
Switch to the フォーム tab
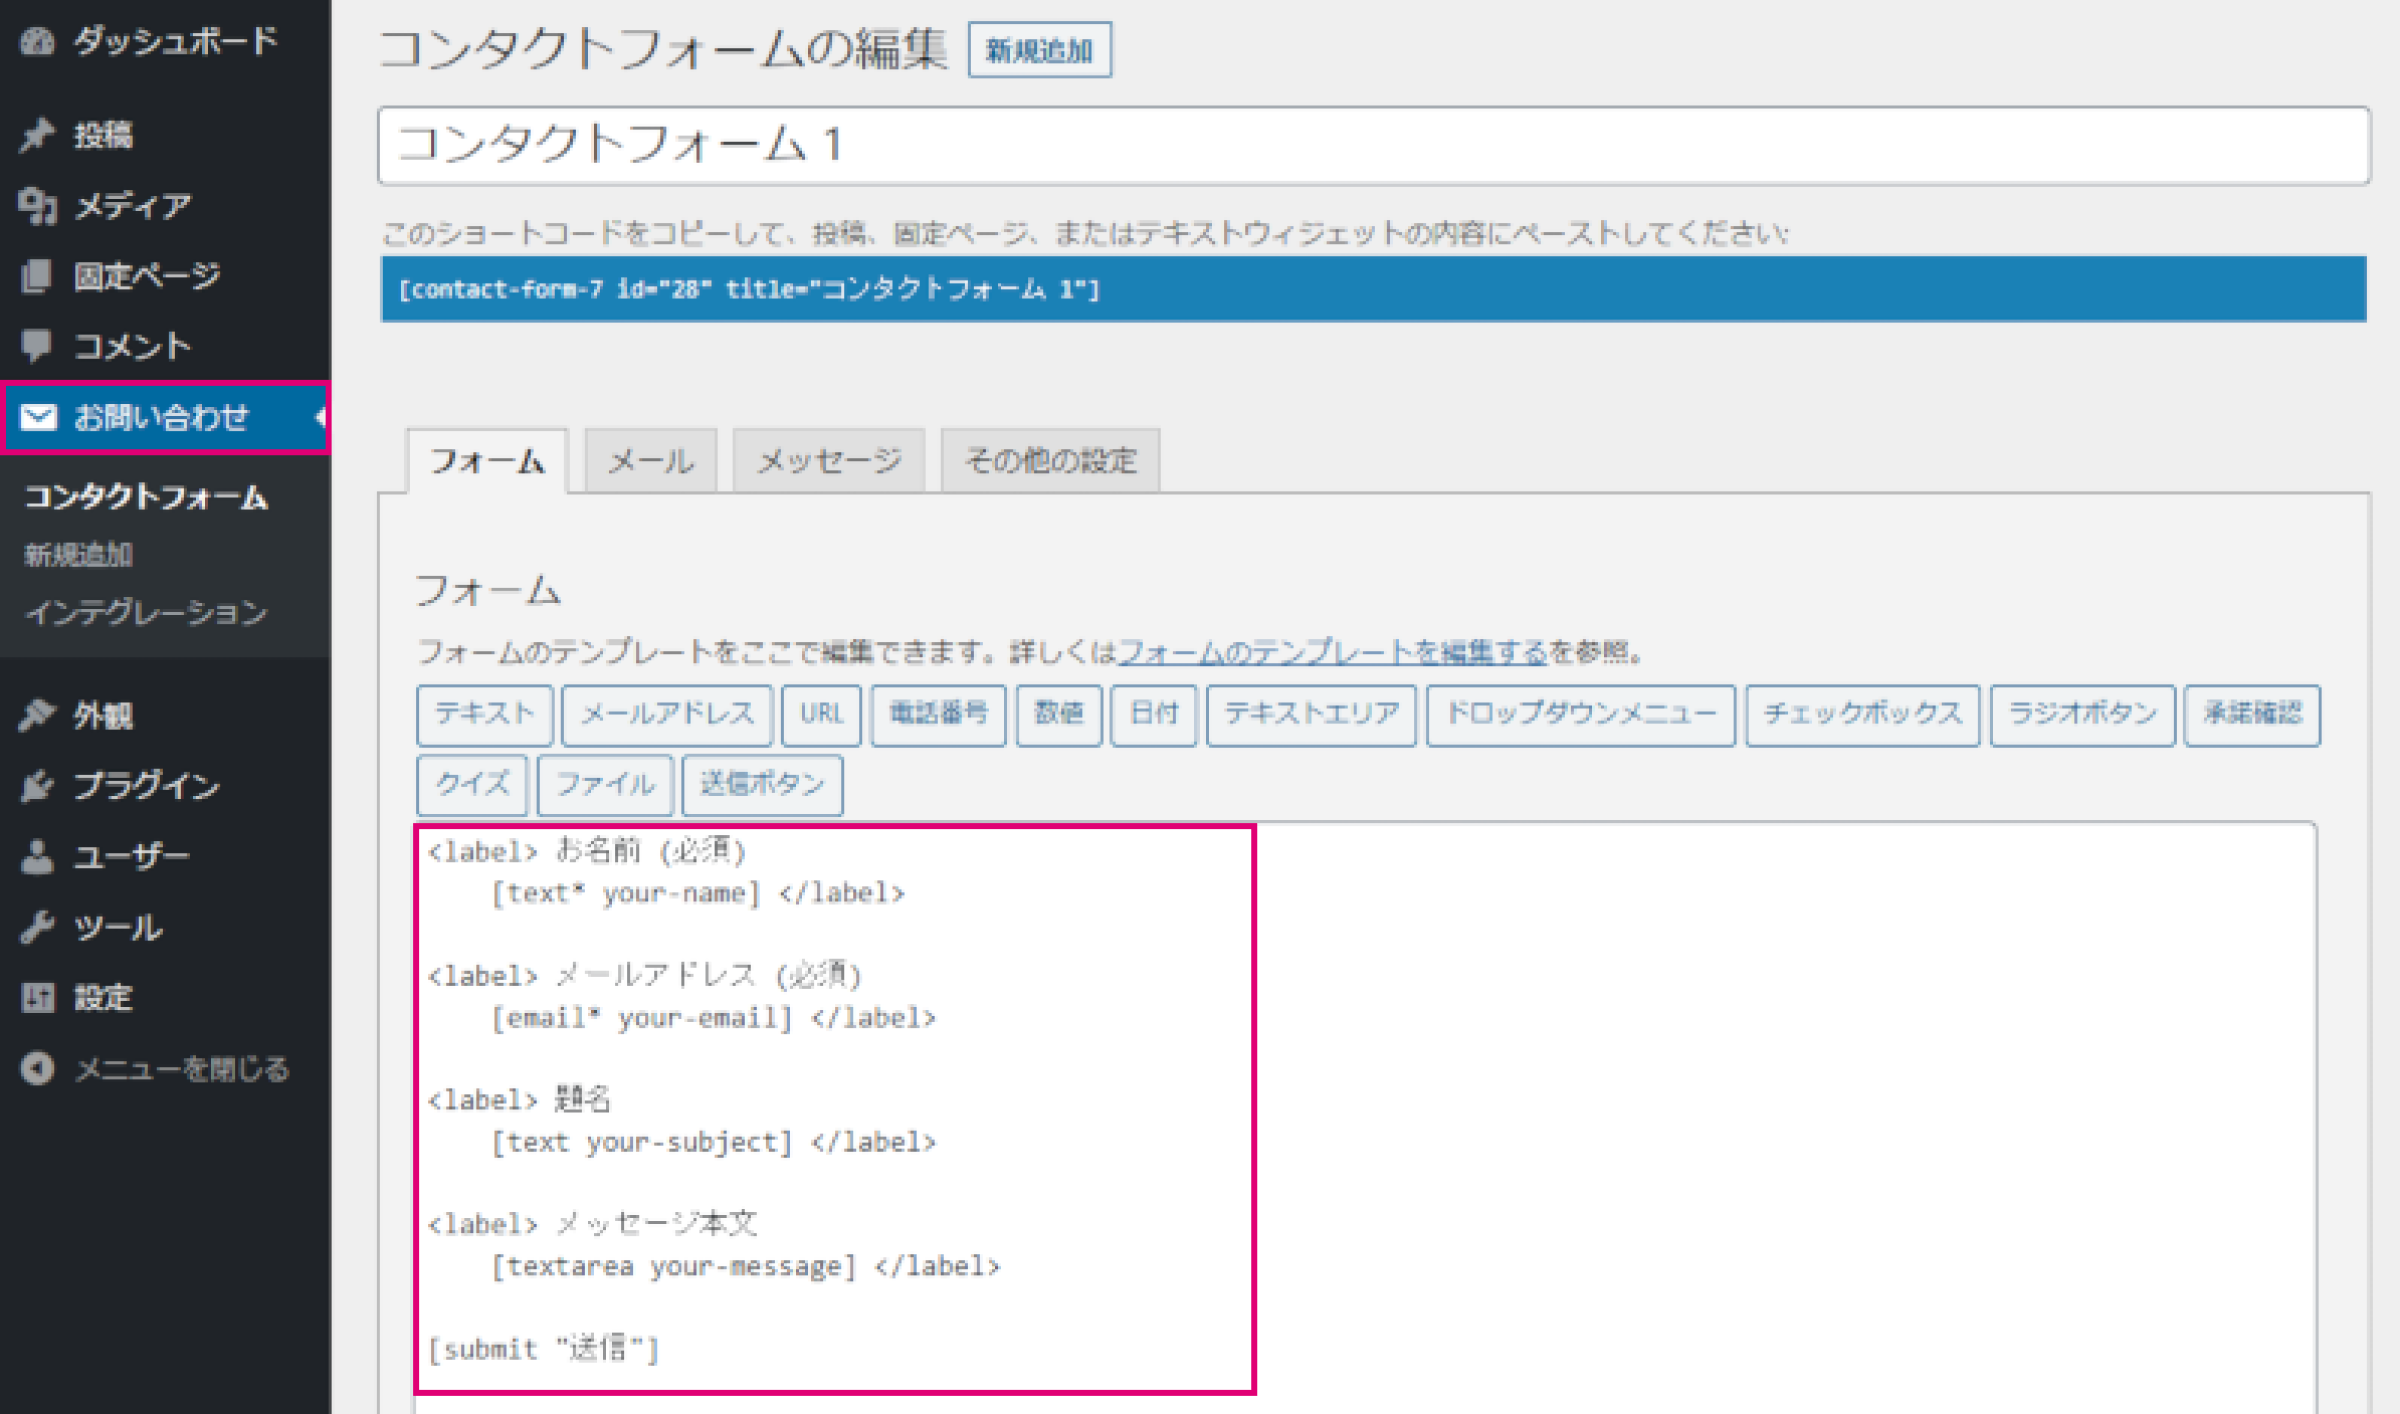point(487,461)
